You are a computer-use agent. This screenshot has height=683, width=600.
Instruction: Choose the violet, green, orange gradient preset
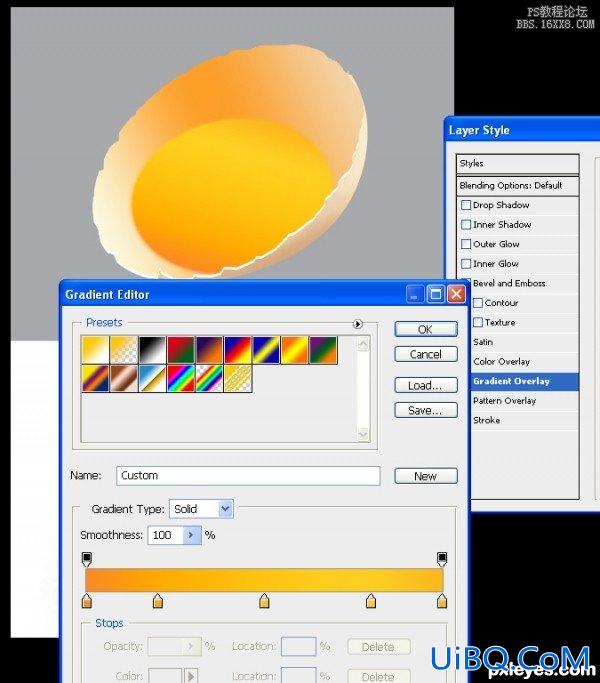click(x=323, y=350)
